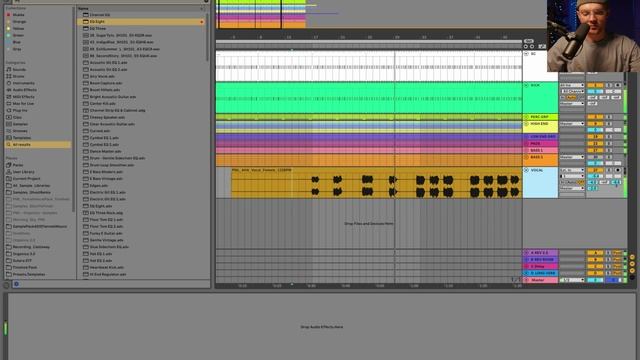Select the Channel Strip EQ & Cabinet.adg rack

coord(118,110)
